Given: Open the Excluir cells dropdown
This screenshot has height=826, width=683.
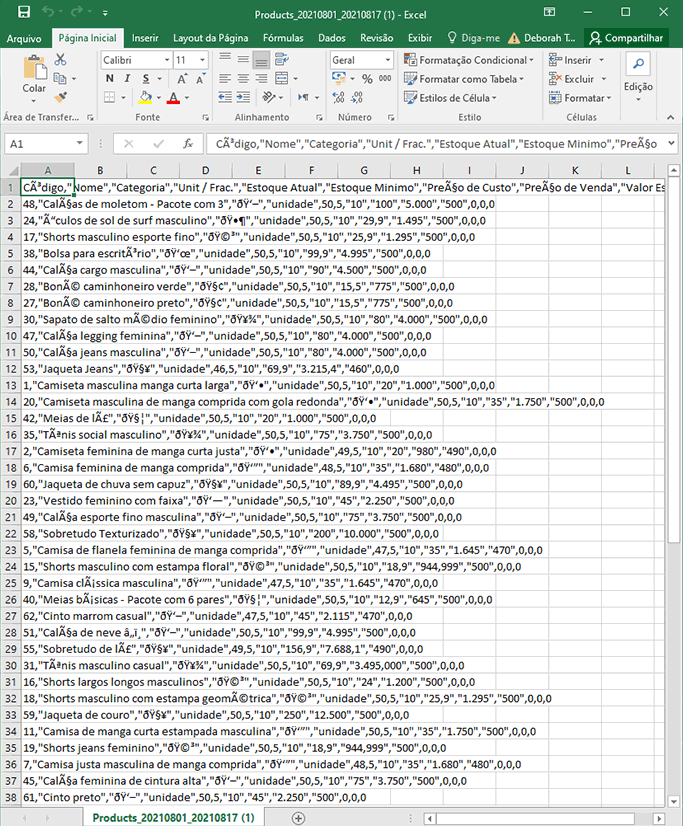Looking at the screenshot, I should [x=578, y=79].
